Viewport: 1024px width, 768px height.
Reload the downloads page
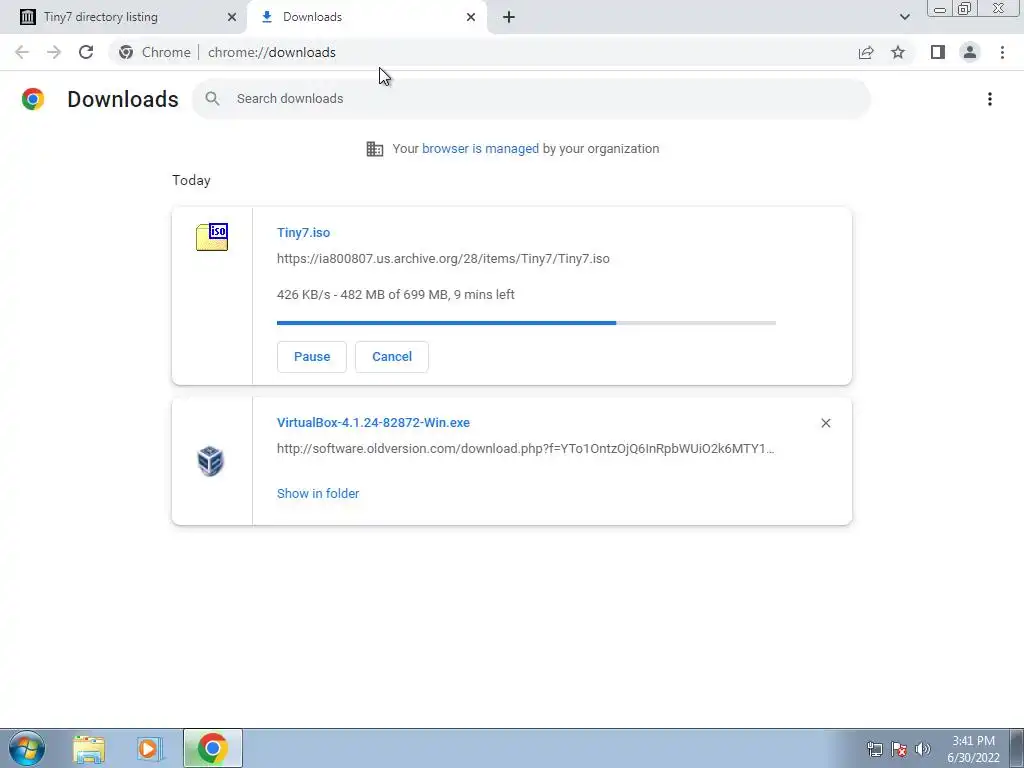click(x=86, y=52)
